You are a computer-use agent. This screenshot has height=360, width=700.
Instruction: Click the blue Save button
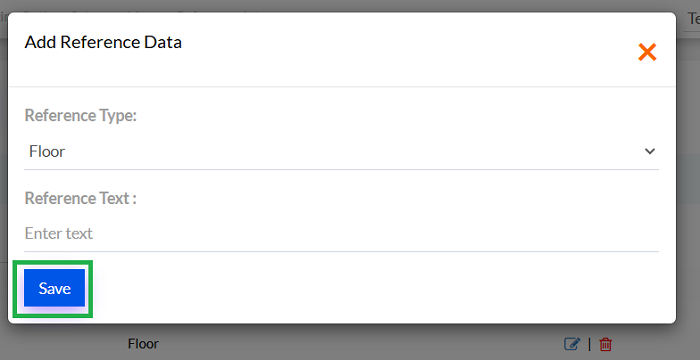(54, 288)
